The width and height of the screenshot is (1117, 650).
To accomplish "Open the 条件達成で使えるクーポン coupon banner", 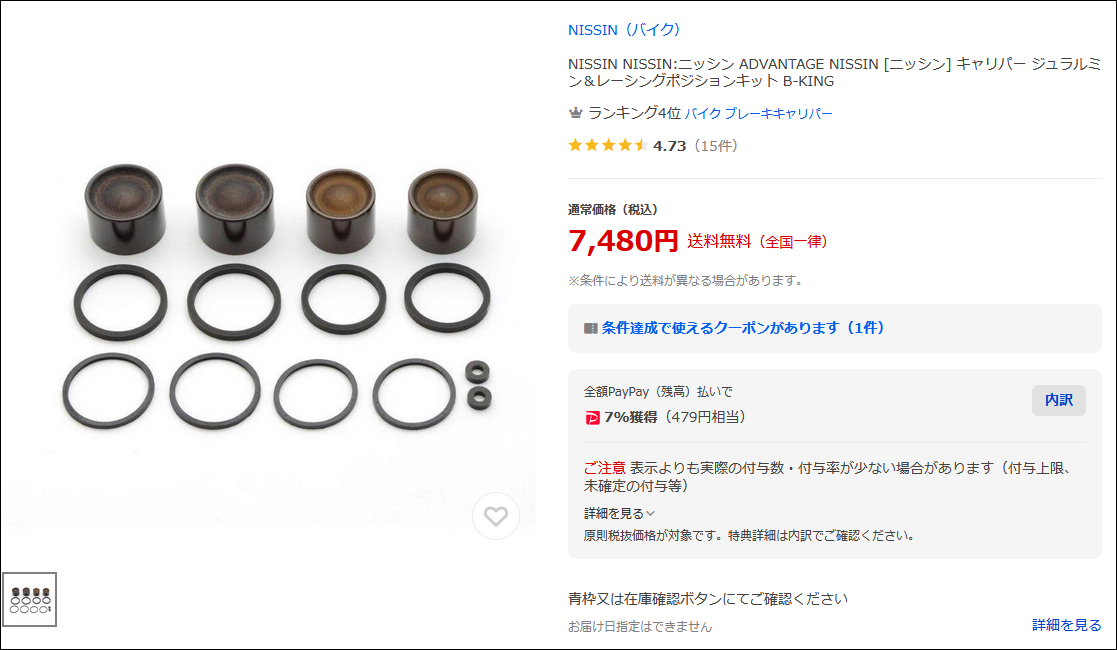I will 834,328.
